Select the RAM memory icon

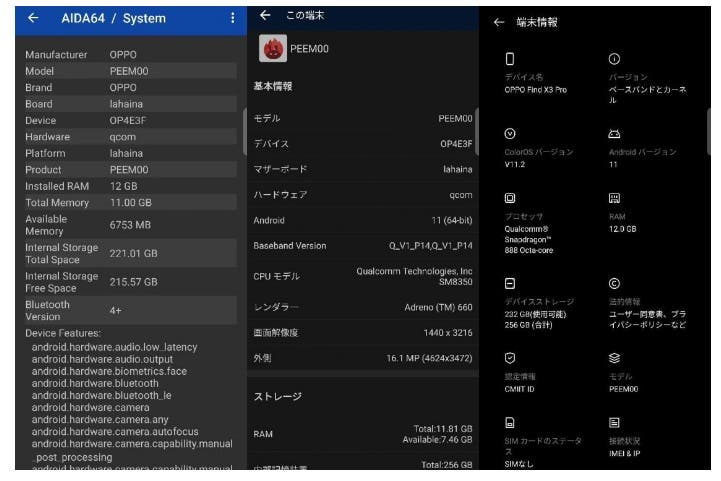click(x=614, y=199)
